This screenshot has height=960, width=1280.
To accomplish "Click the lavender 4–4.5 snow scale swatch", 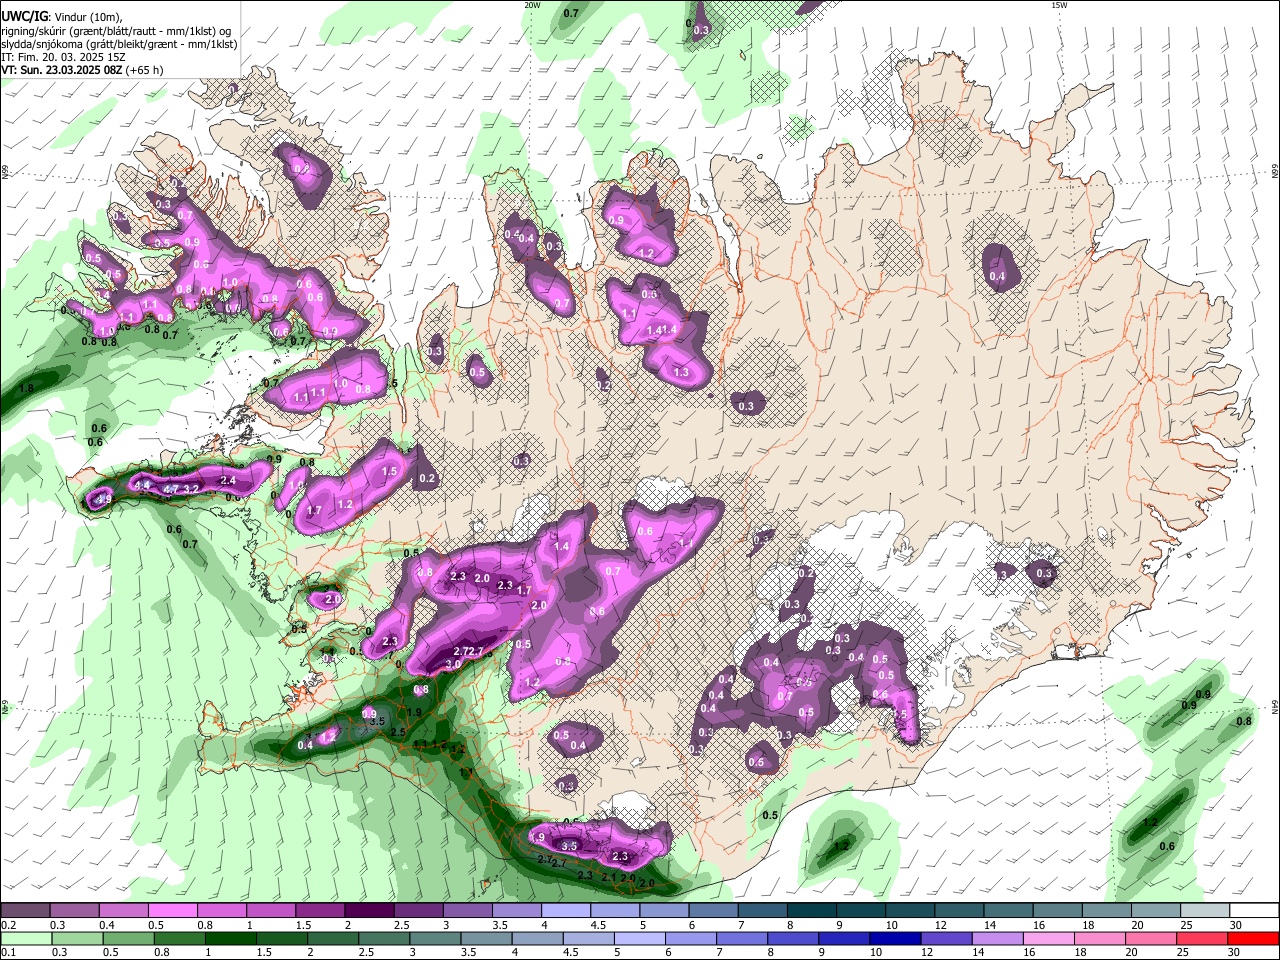I will pyautogui.click(x=565, y=911).
